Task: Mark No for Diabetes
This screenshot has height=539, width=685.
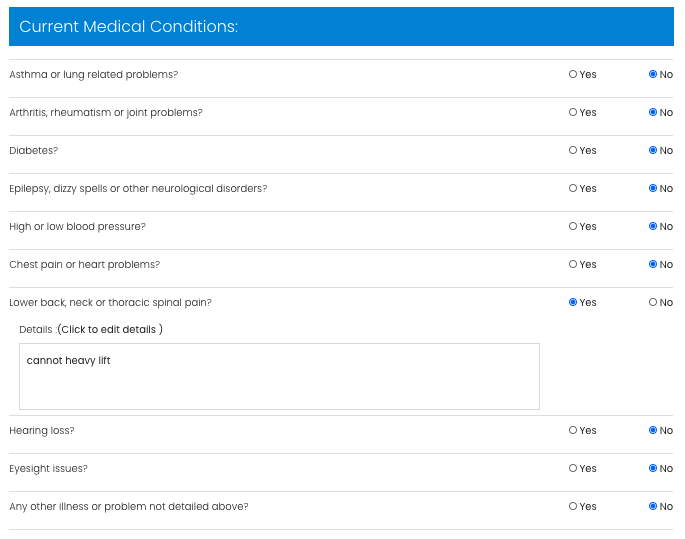Action: tap(653, 150)
